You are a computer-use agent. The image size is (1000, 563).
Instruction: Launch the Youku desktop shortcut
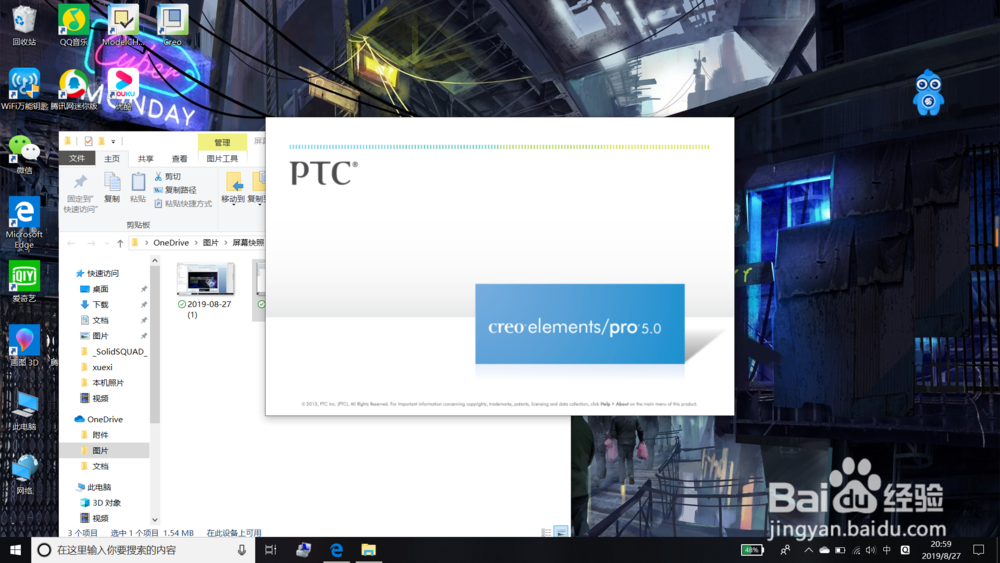point(123,89)
